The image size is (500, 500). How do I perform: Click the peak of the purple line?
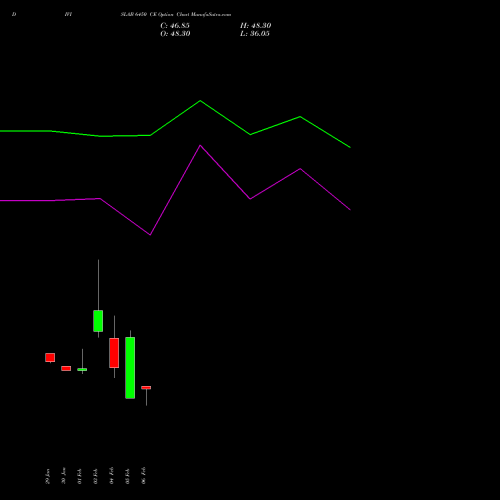click(200, 145)
